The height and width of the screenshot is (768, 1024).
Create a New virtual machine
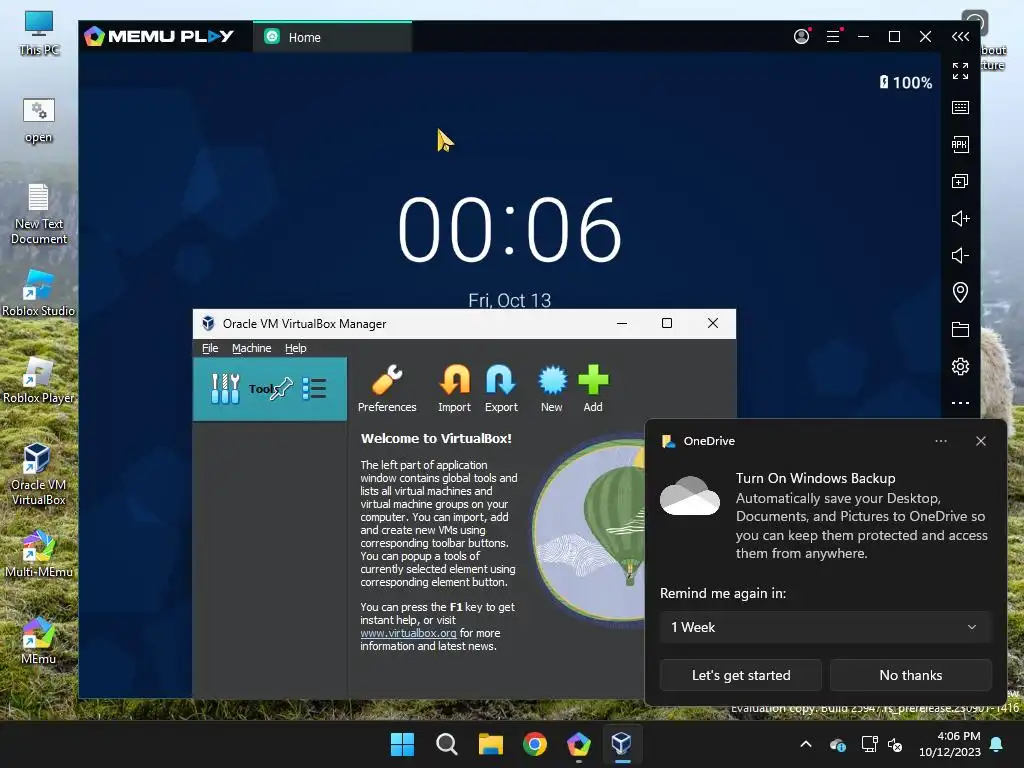tap(552, 389)
